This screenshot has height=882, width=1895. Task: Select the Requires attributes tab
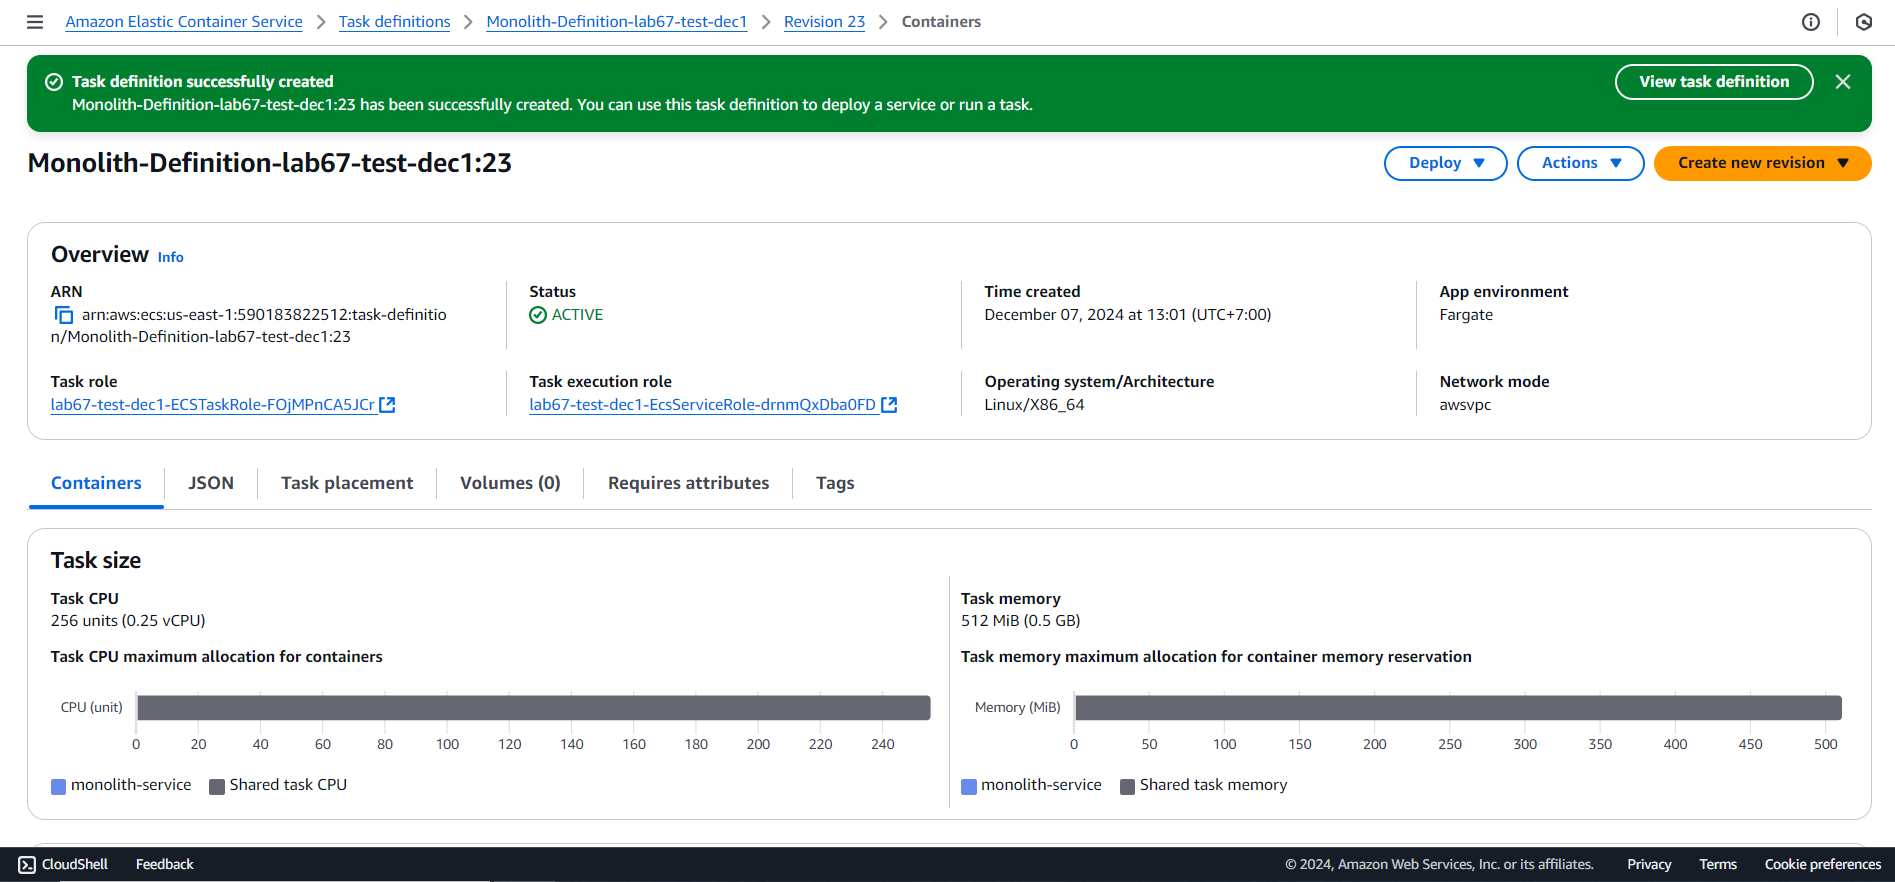[688, 483]
